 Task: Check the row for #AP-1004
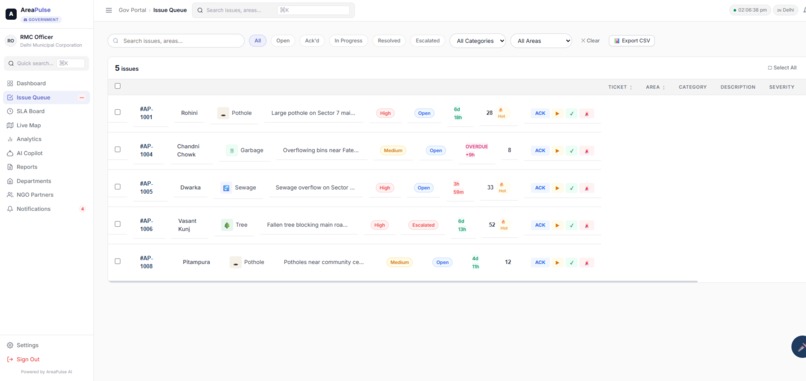coord(118,149)
